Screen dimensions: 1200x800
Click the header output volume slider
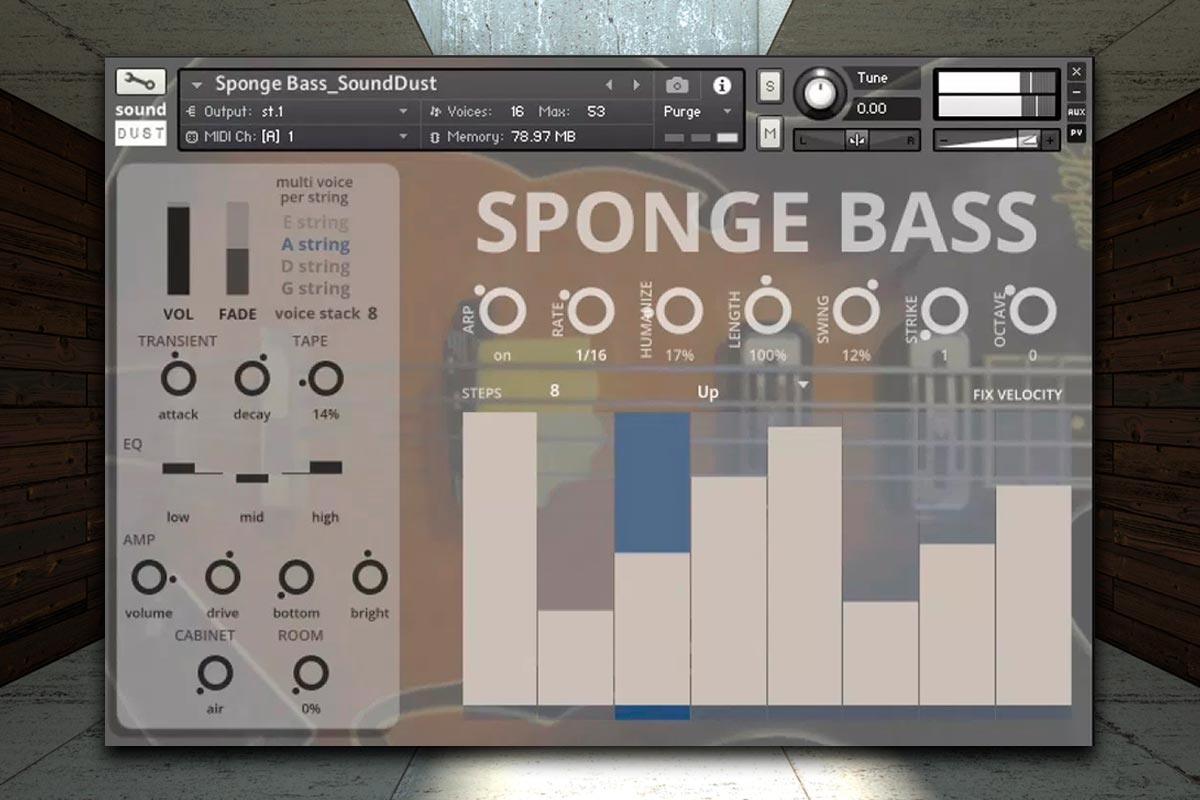[x=996, y=141]
